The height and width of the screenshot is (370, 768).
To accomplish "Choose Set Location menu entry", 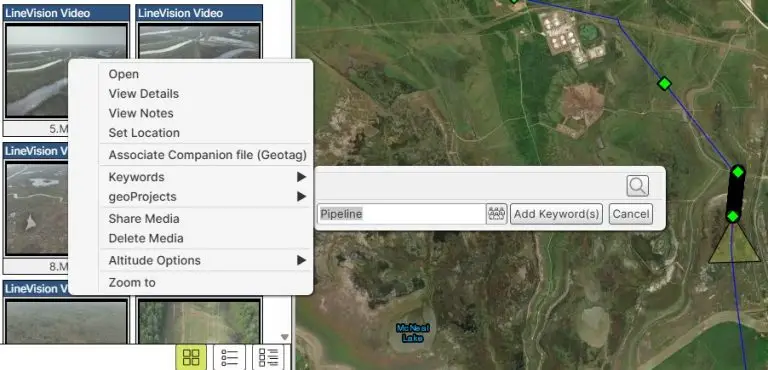I will click(x=144, y=133).
